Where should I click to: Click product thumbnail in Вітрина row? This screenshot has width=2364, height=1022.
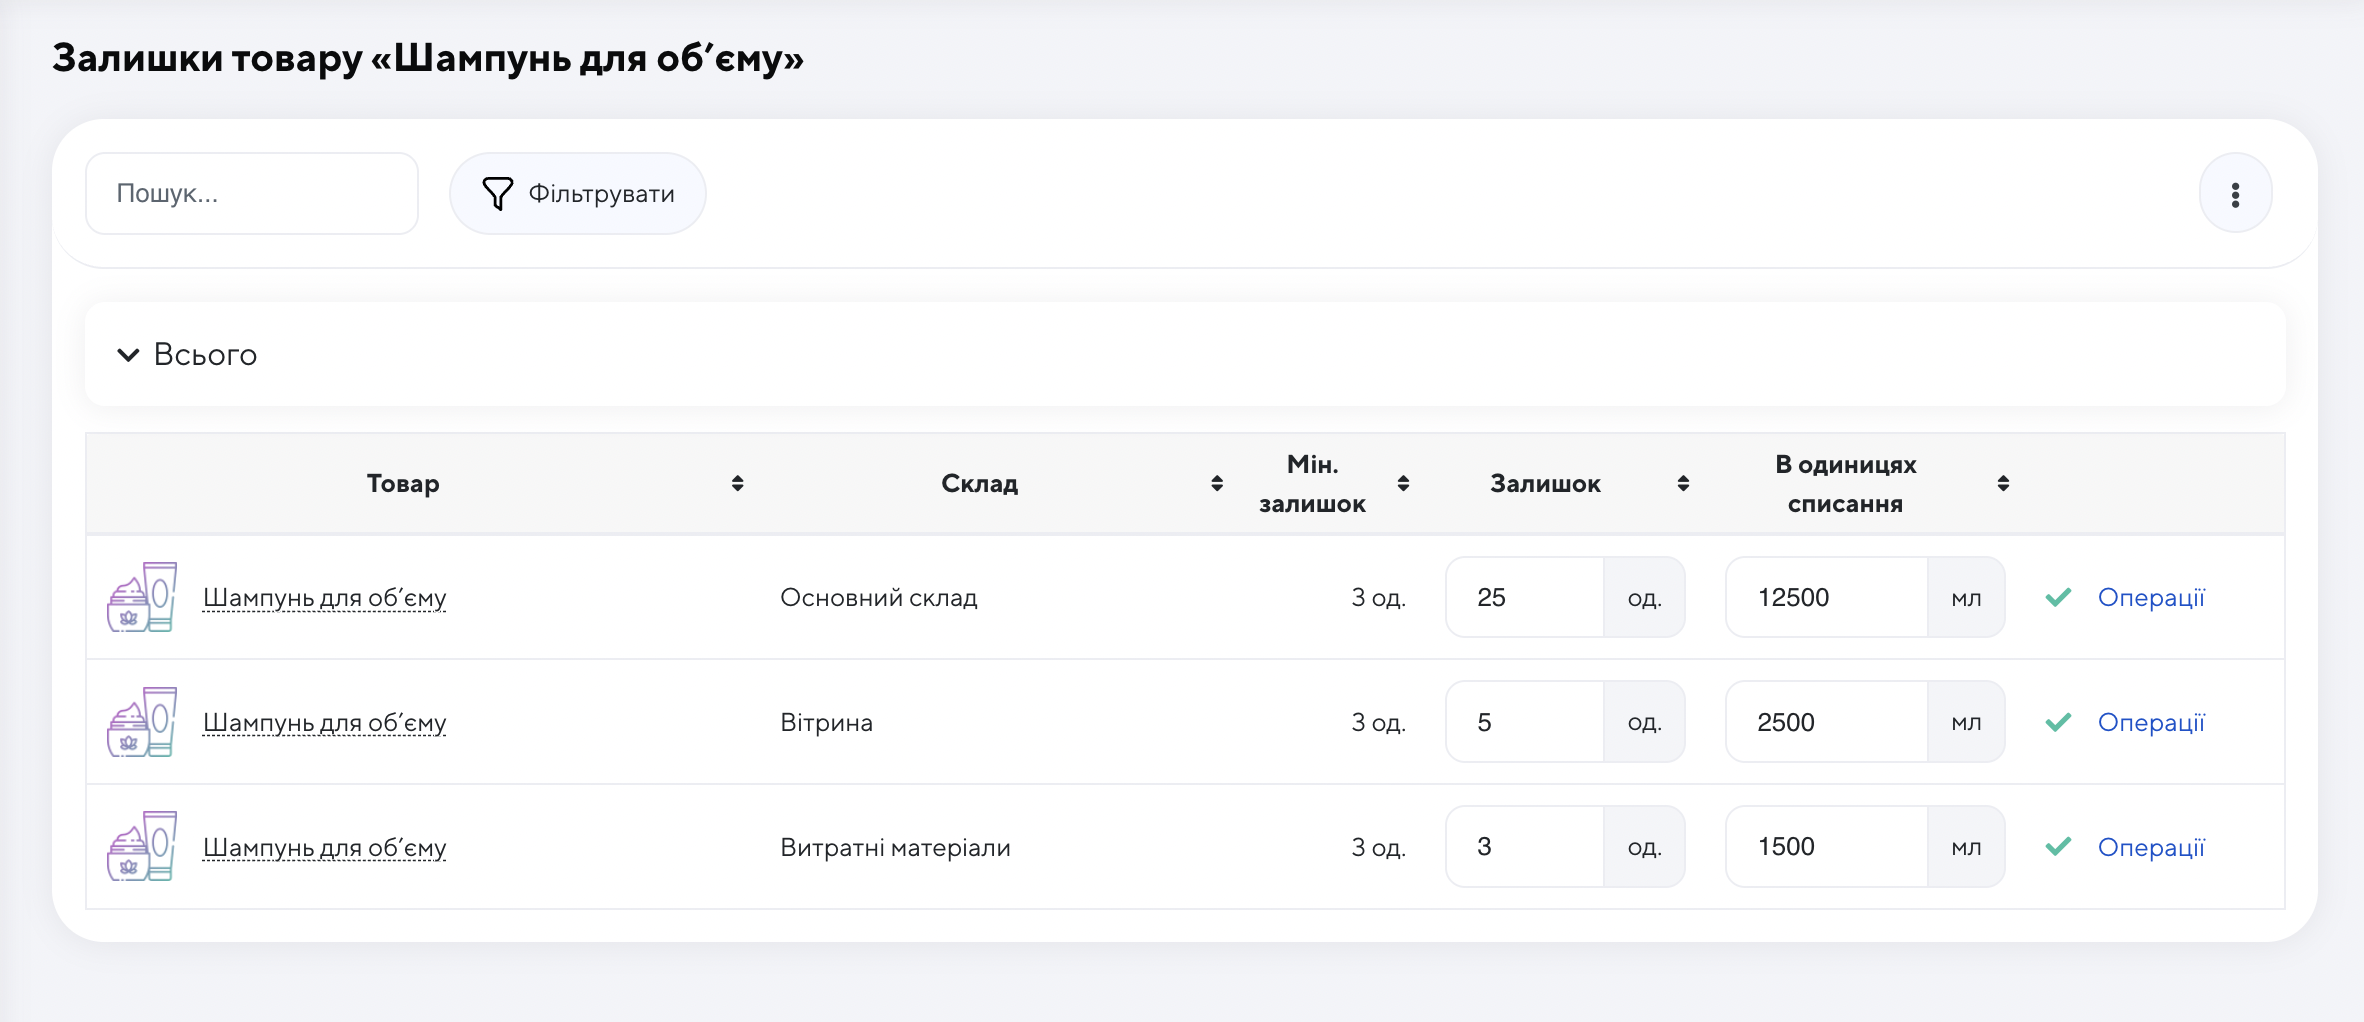click(142, 722)
